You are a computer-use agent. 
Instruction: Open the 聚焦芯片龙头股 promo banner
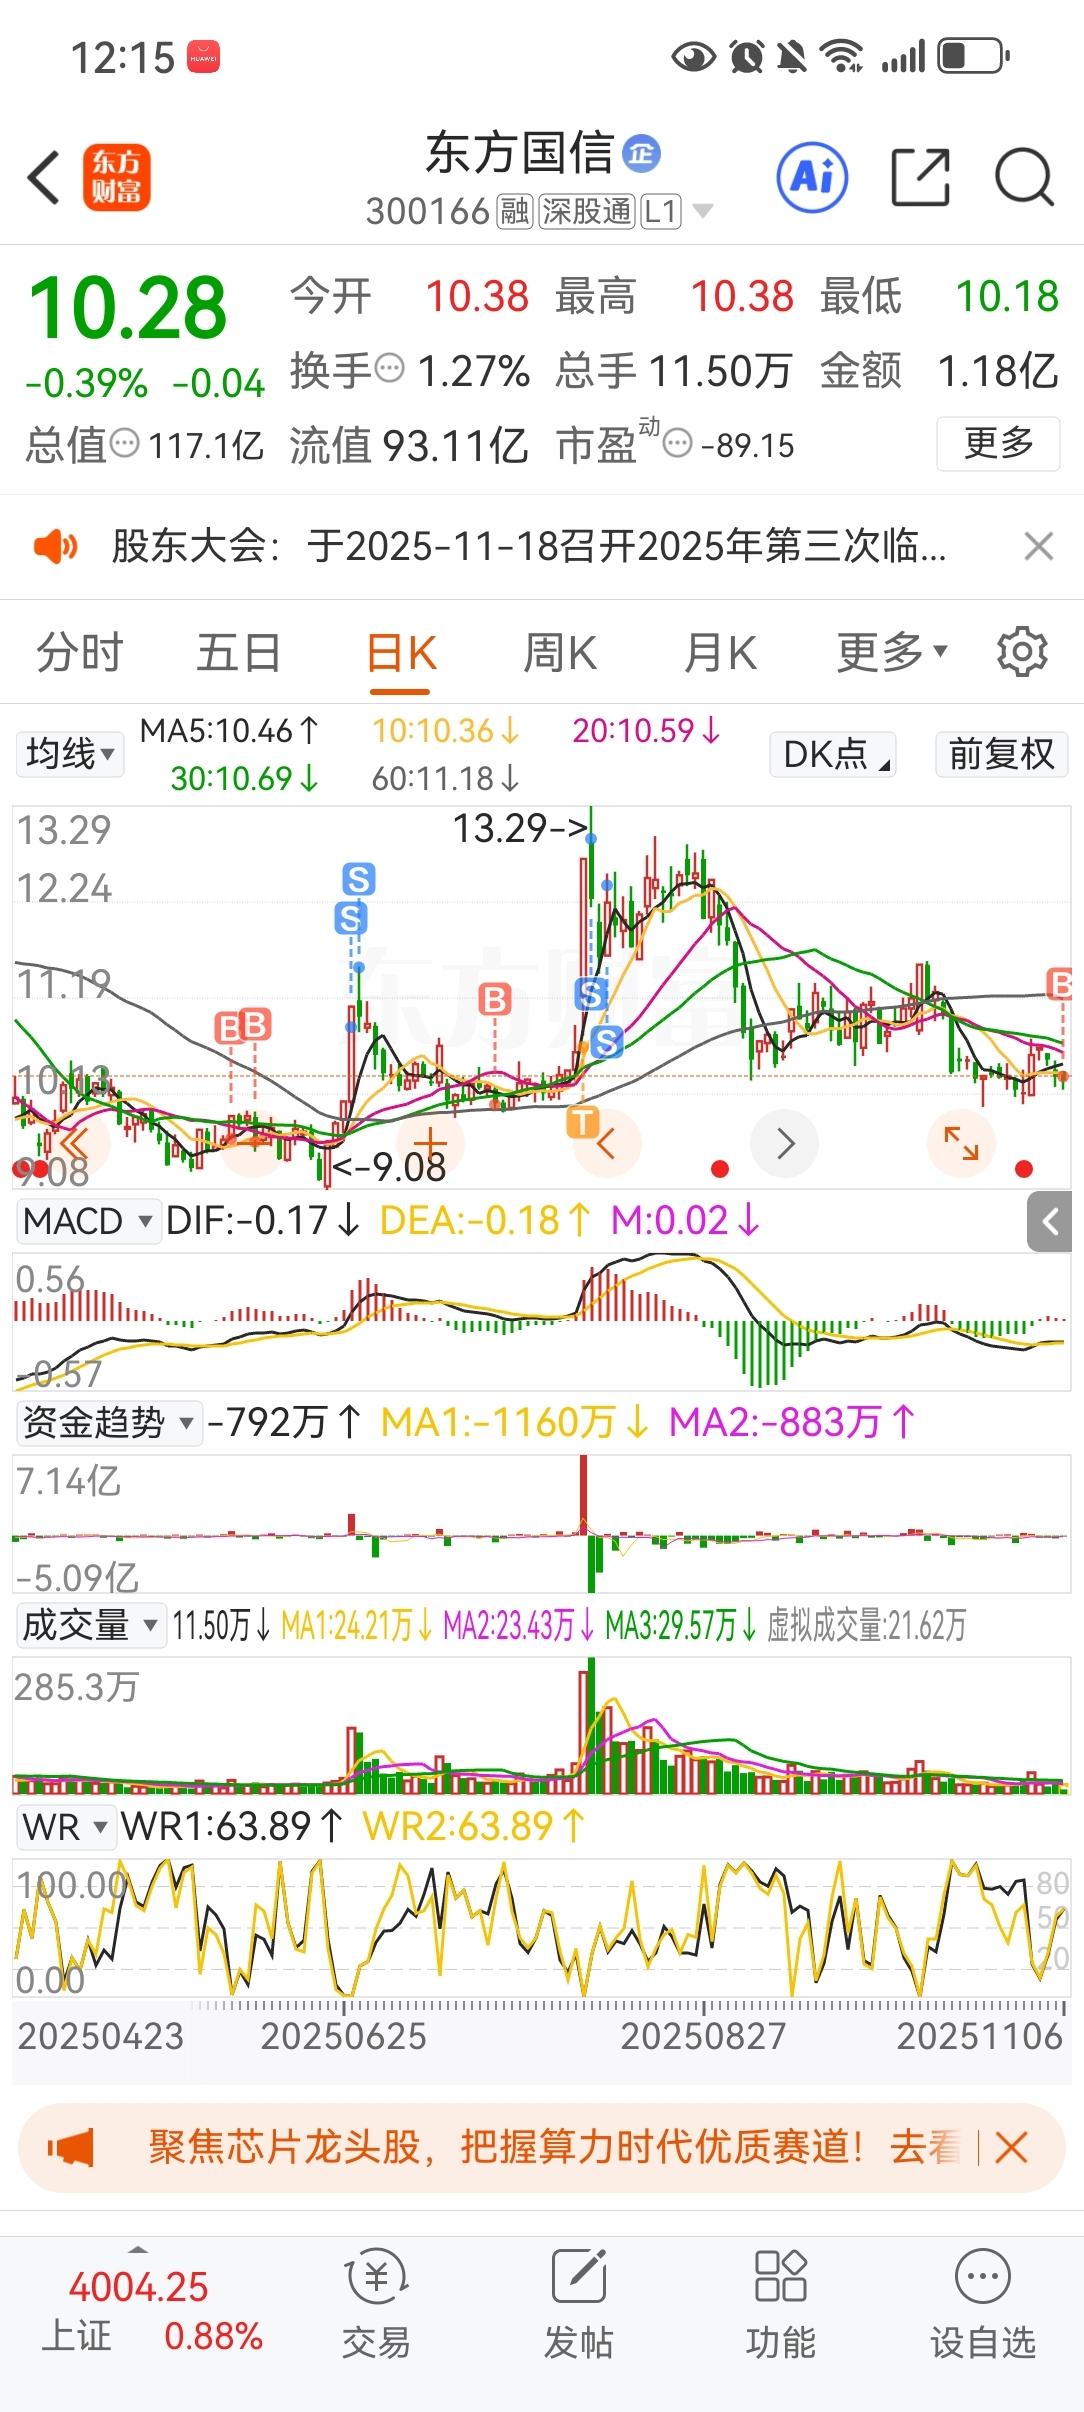[541, 2148]
